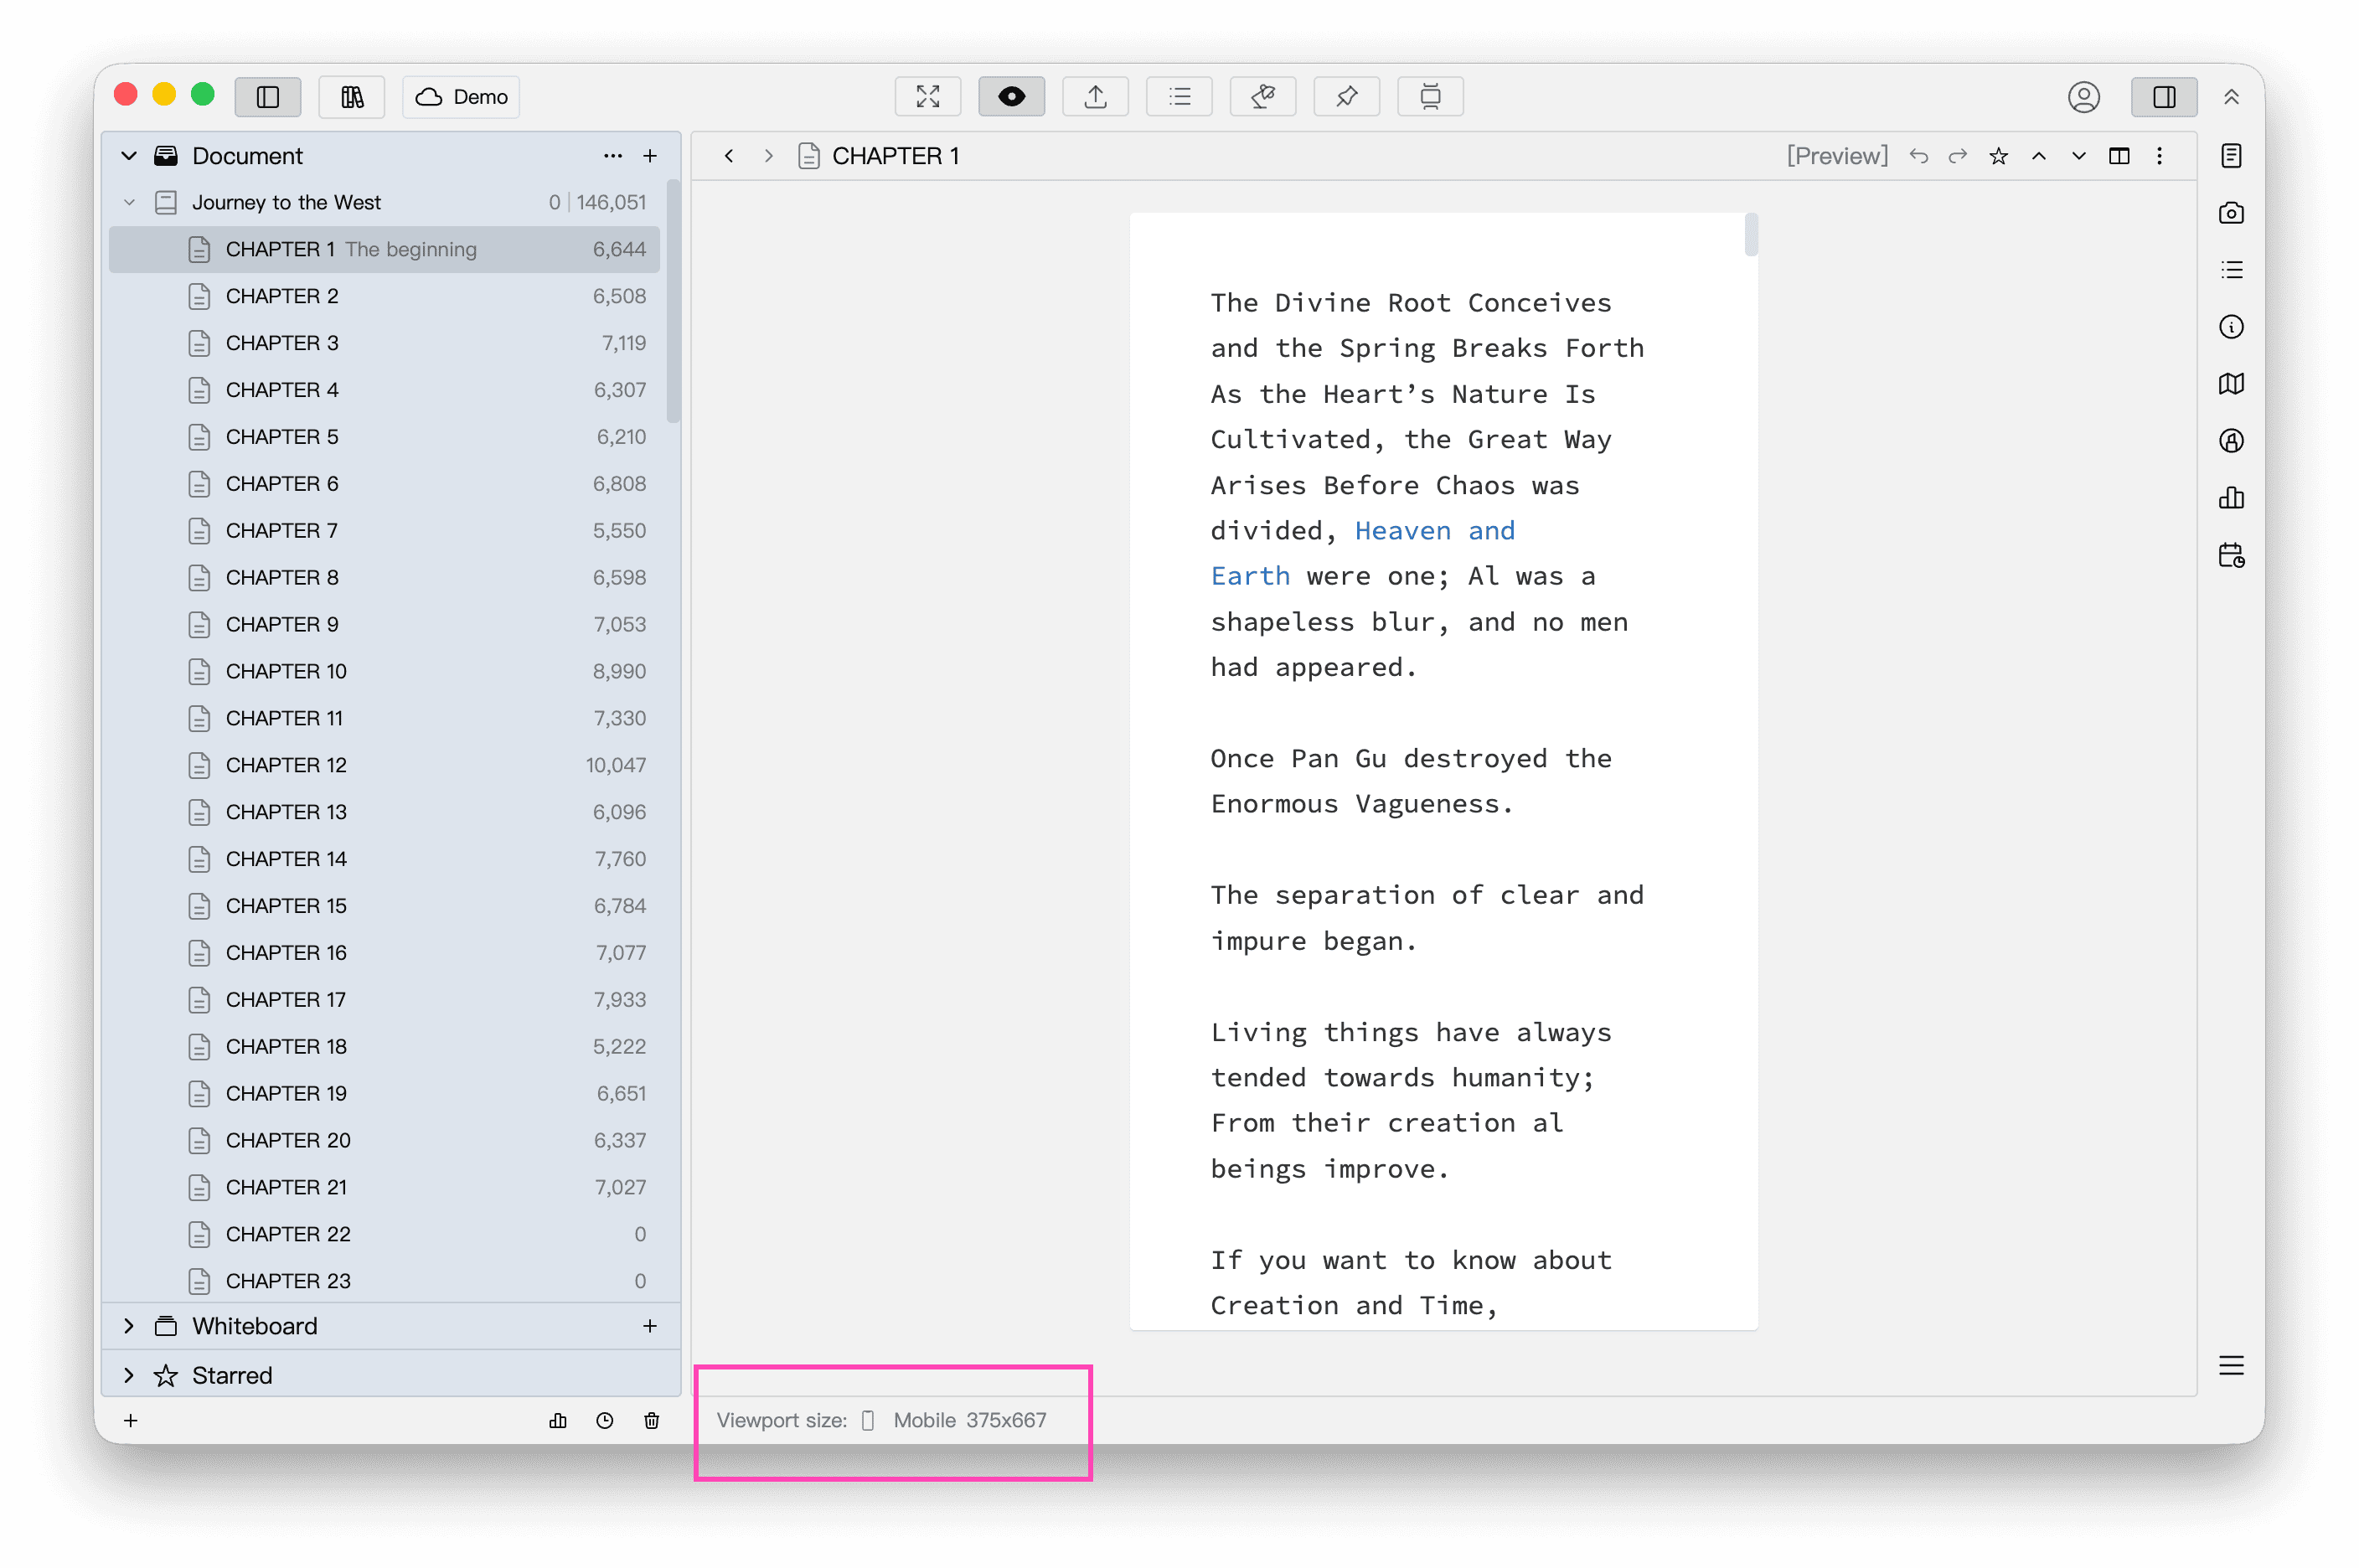Image resolution: width=2359 pixels, height=1568 pixels.
Task: Go to next document with down chevron
Action: (x=2079, y=156)
